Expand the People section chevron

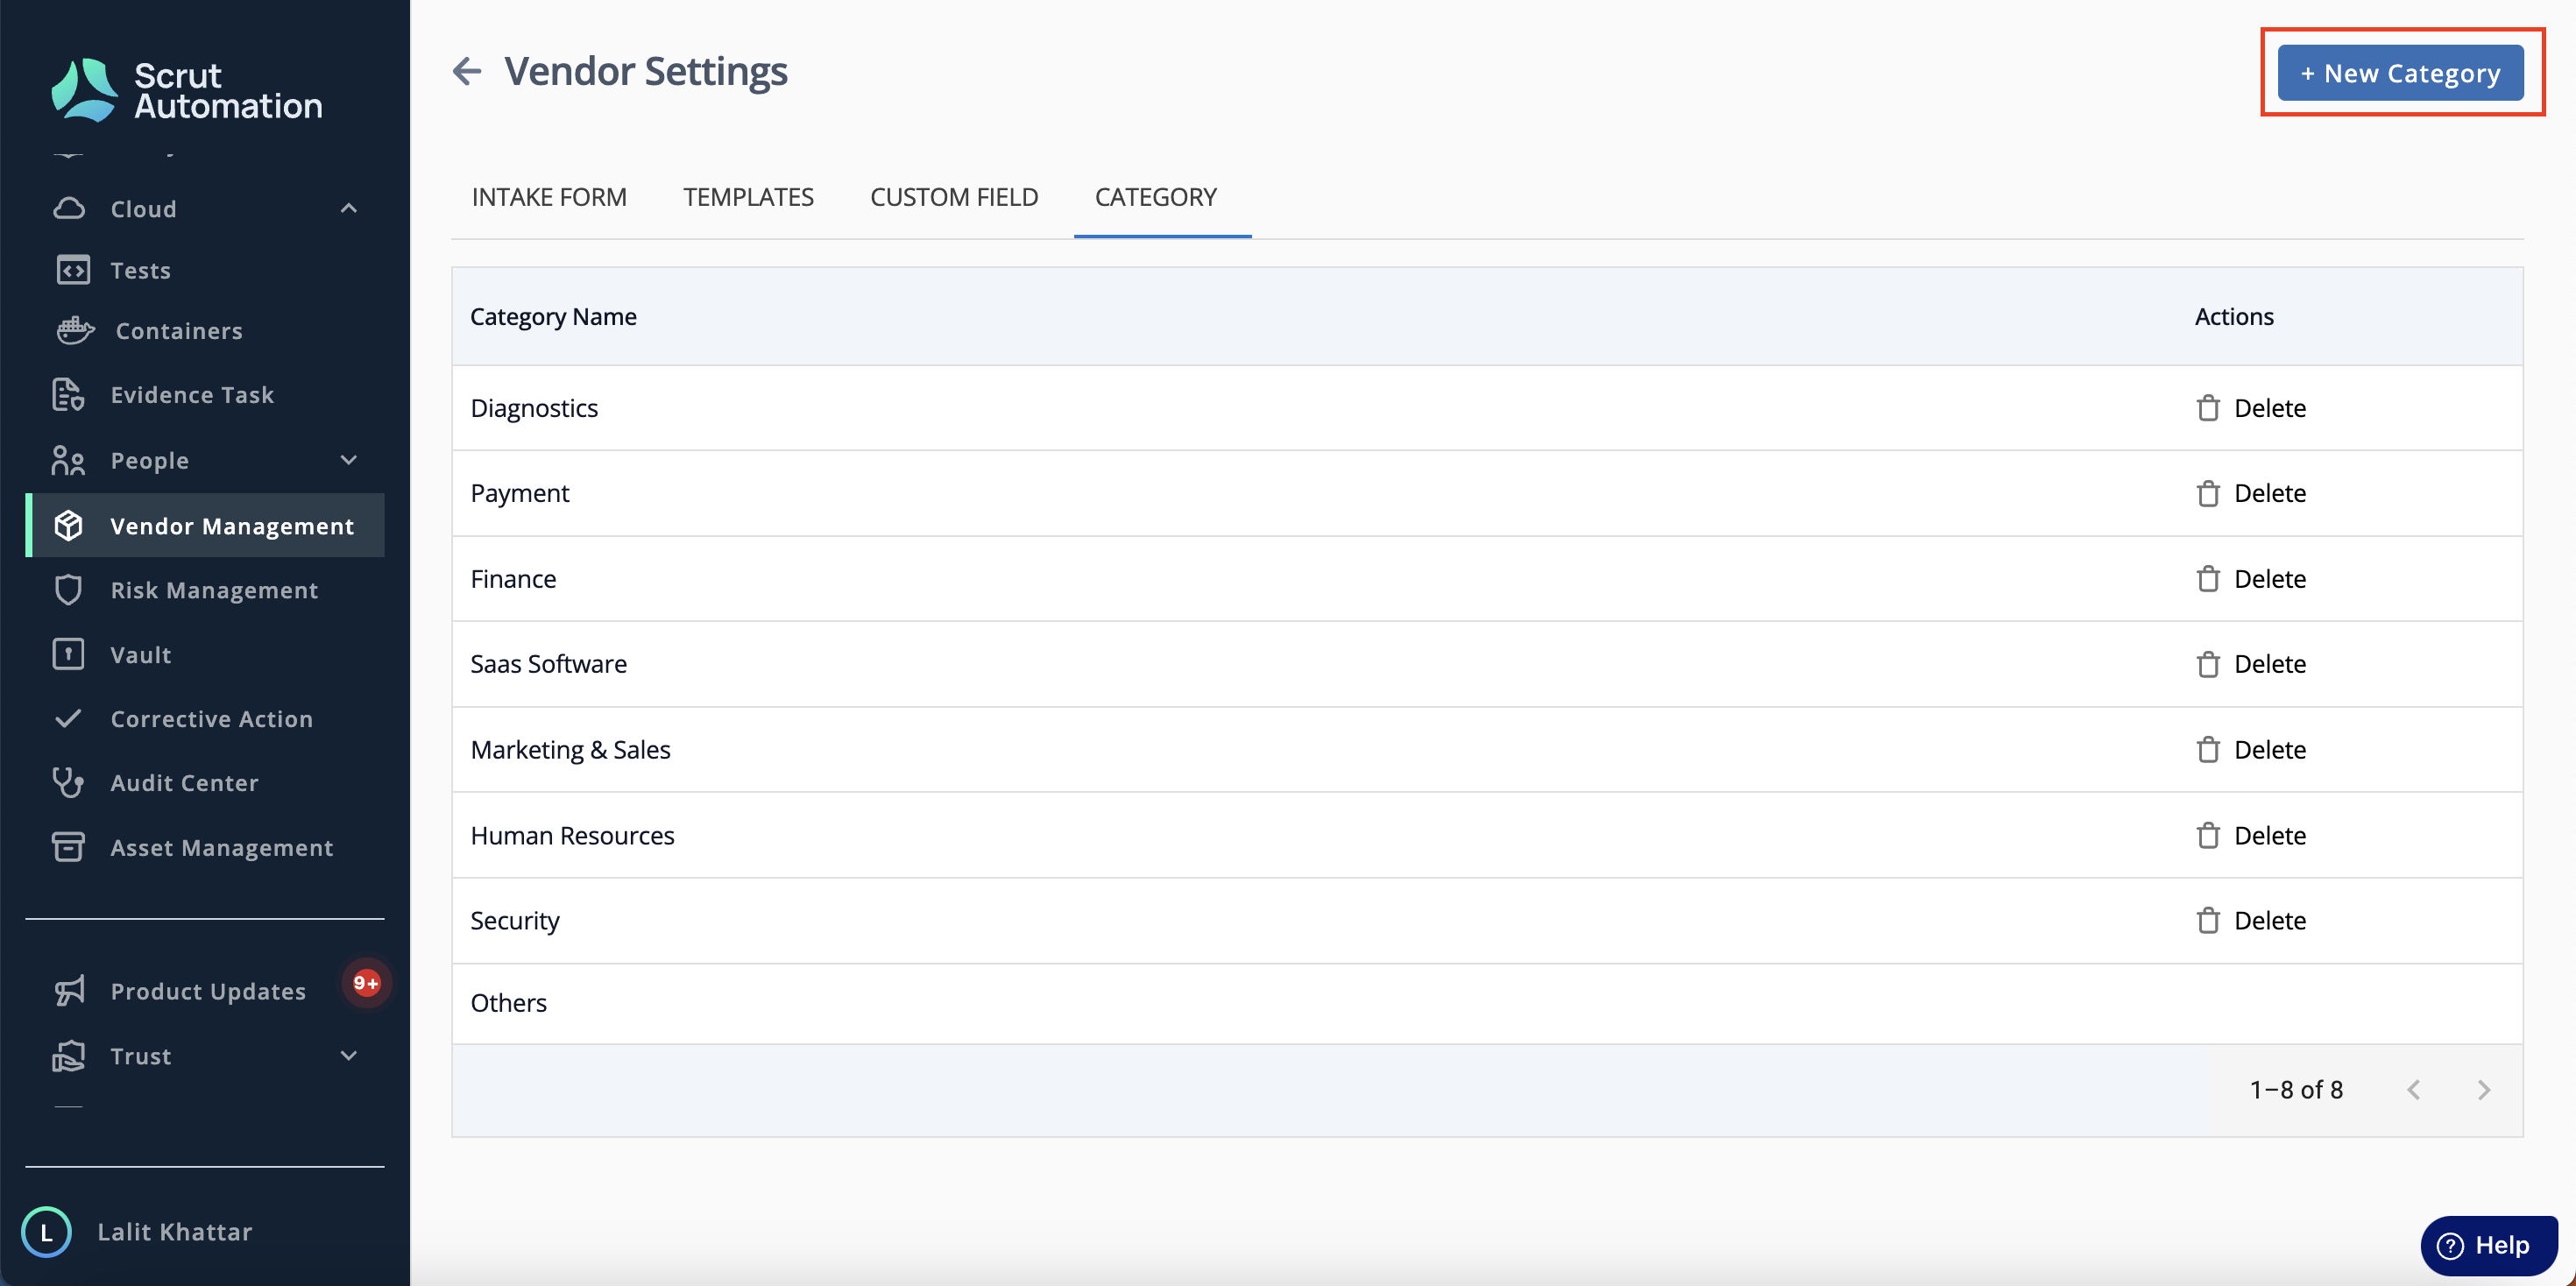click(349, 460)
